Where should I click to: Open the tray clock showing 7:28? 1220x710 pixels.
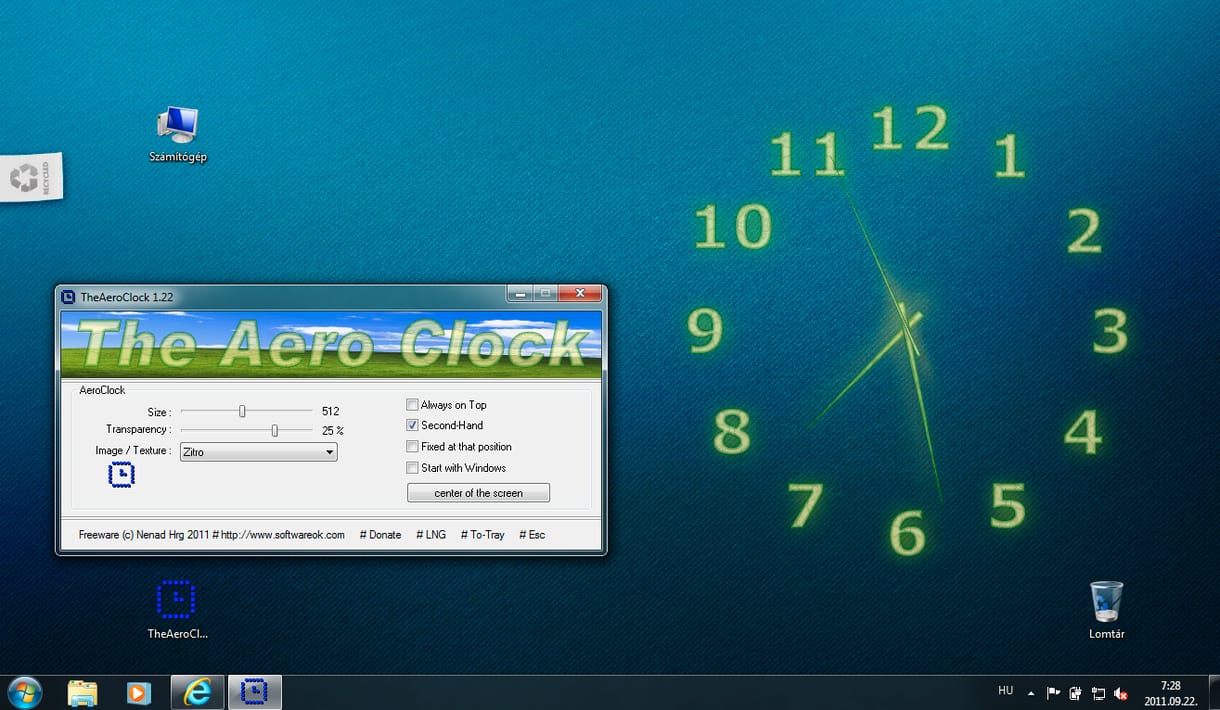1172,693
